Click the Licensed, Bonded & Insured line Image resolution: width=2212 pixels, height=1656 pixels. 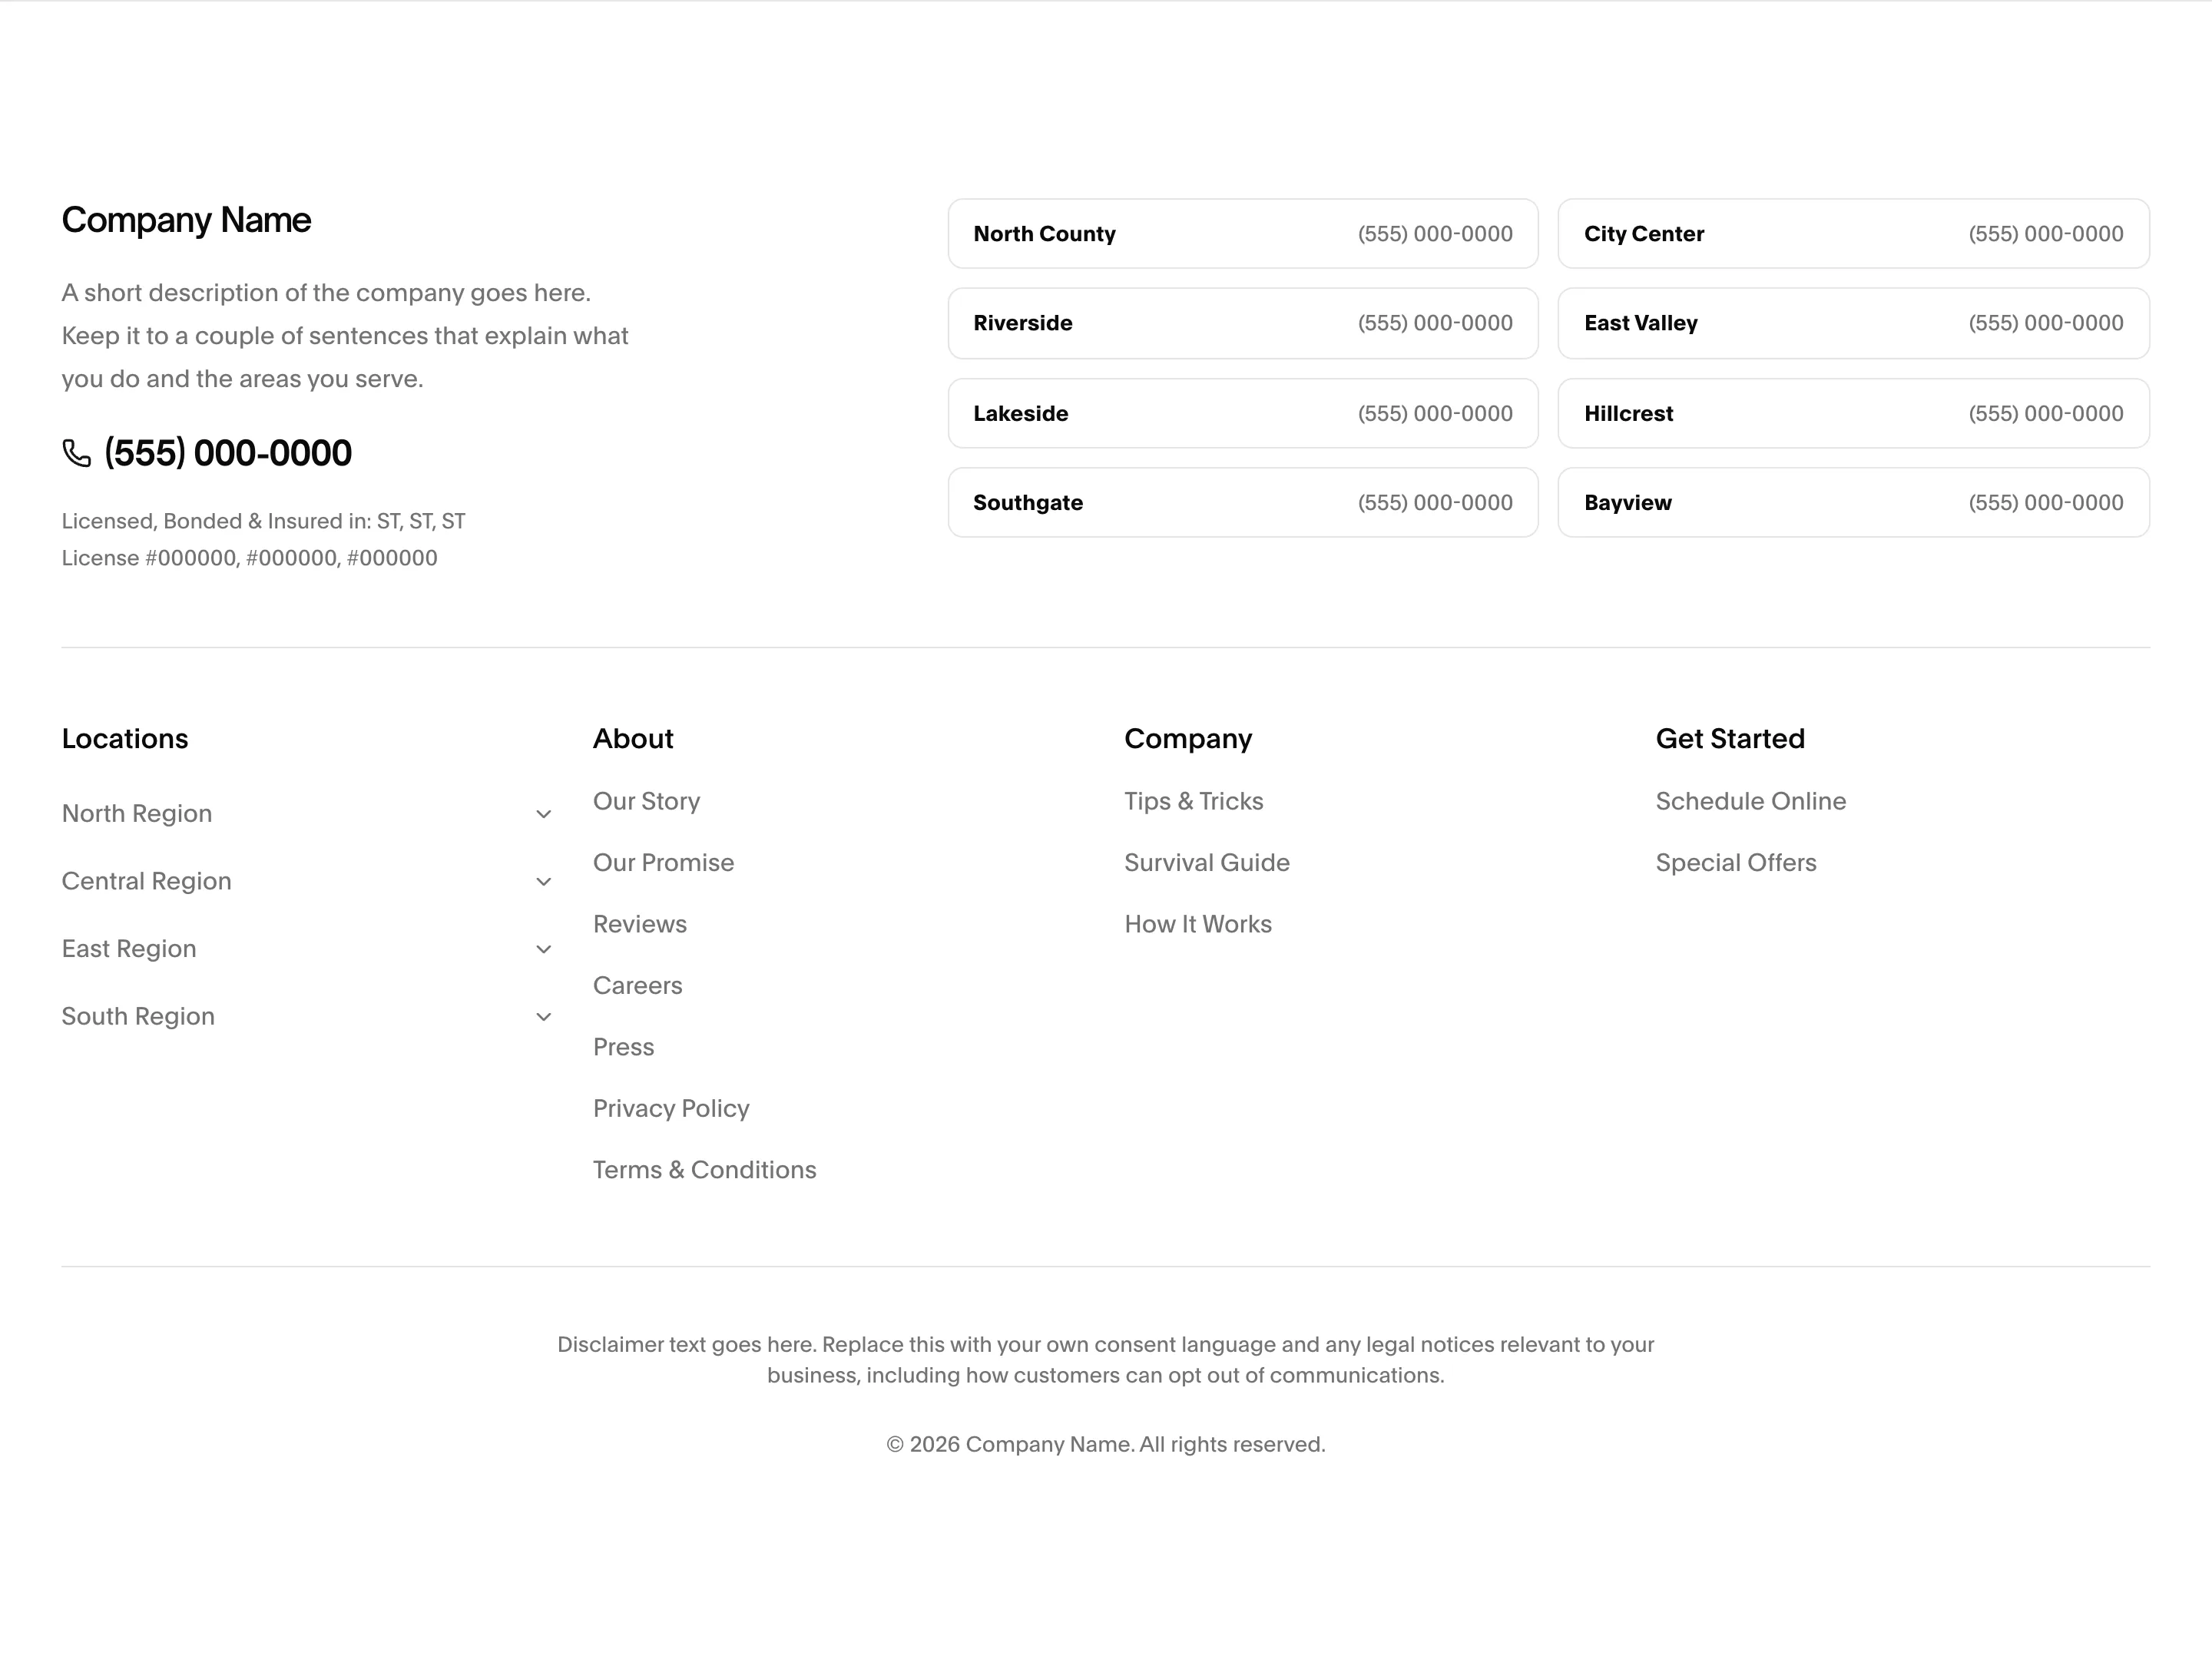(264, 521)
